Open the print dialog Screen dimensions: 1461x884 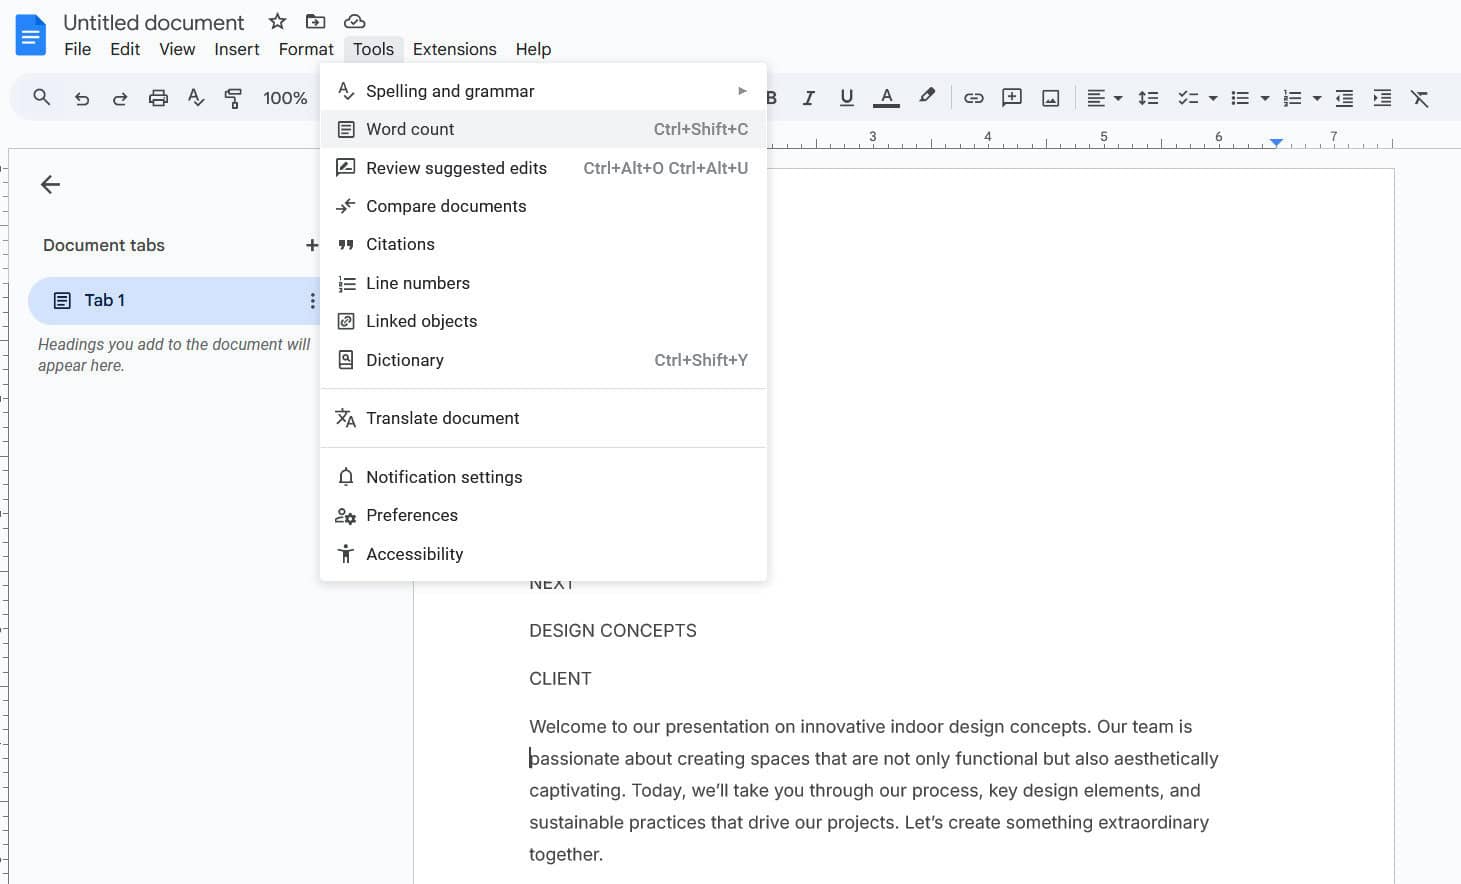(x=158, y=97)
